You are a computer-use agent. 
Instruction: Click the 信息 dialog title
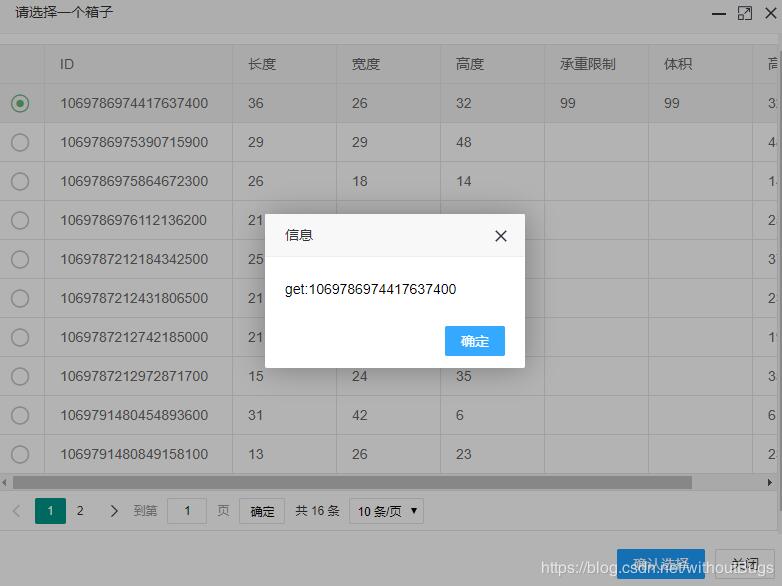coord(299,235)
